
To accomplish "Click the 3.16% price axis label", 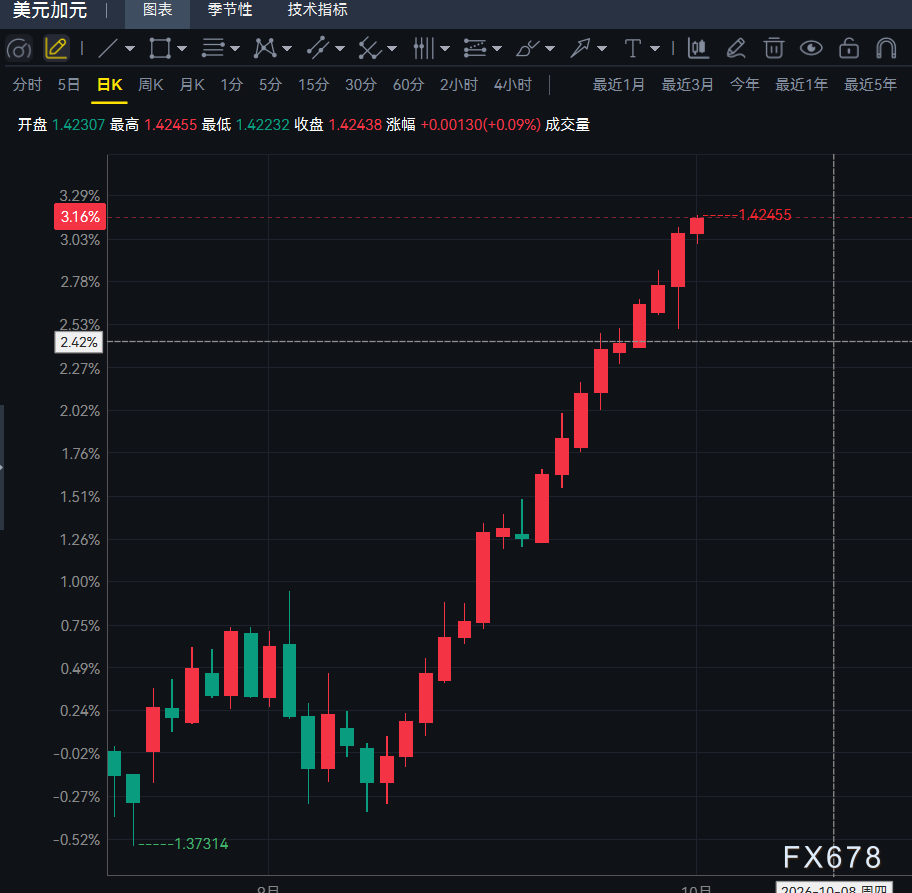I will pyautogui.click(x=80, y=217).
